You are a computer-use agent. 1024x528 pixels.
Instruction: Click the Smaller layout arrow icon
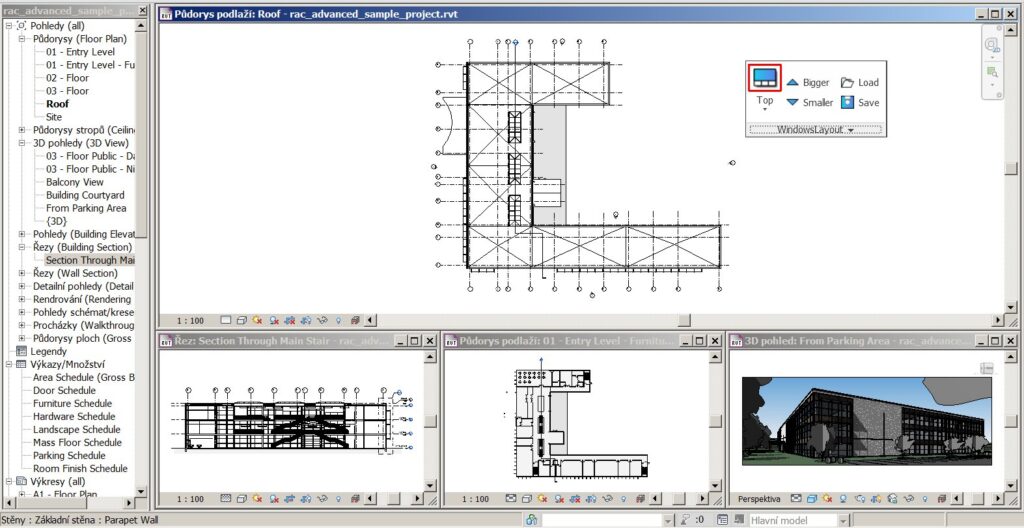click(793, 102)
